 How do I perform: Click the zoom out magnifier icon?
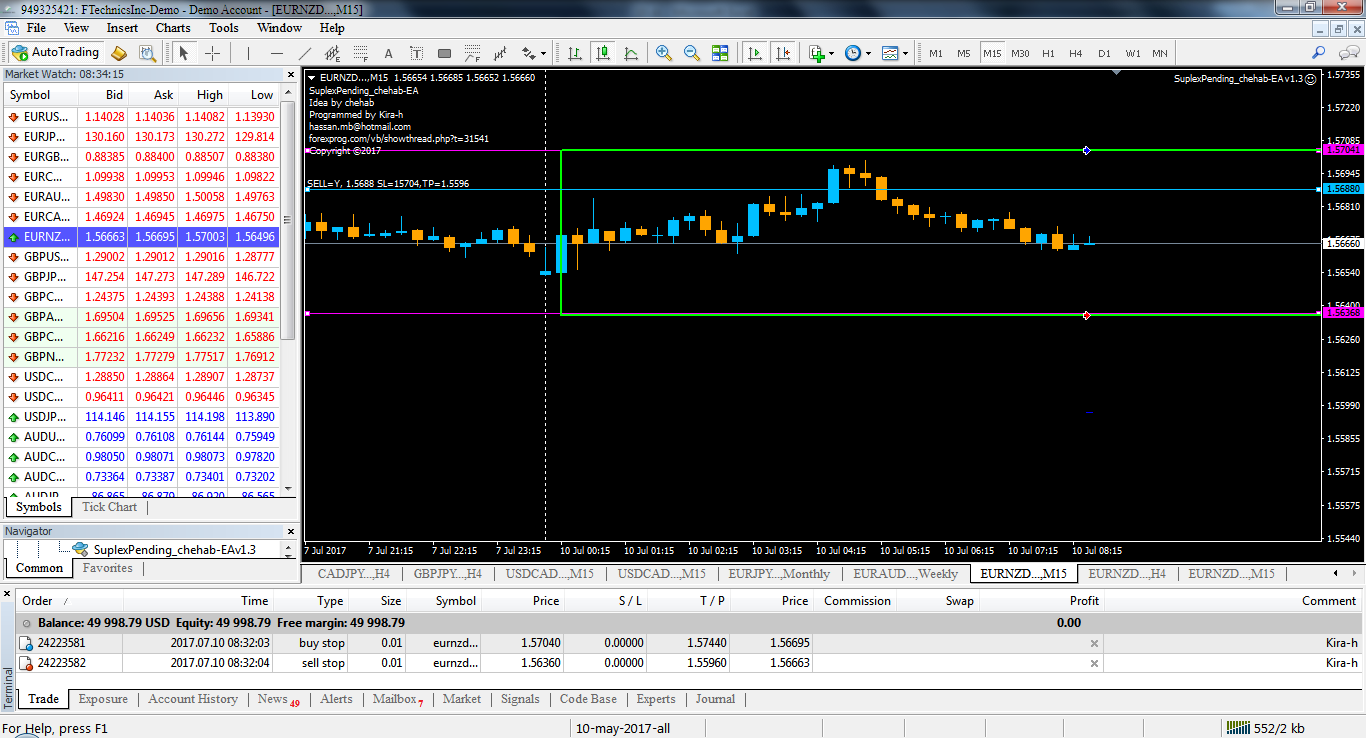(x=691, y=53)
